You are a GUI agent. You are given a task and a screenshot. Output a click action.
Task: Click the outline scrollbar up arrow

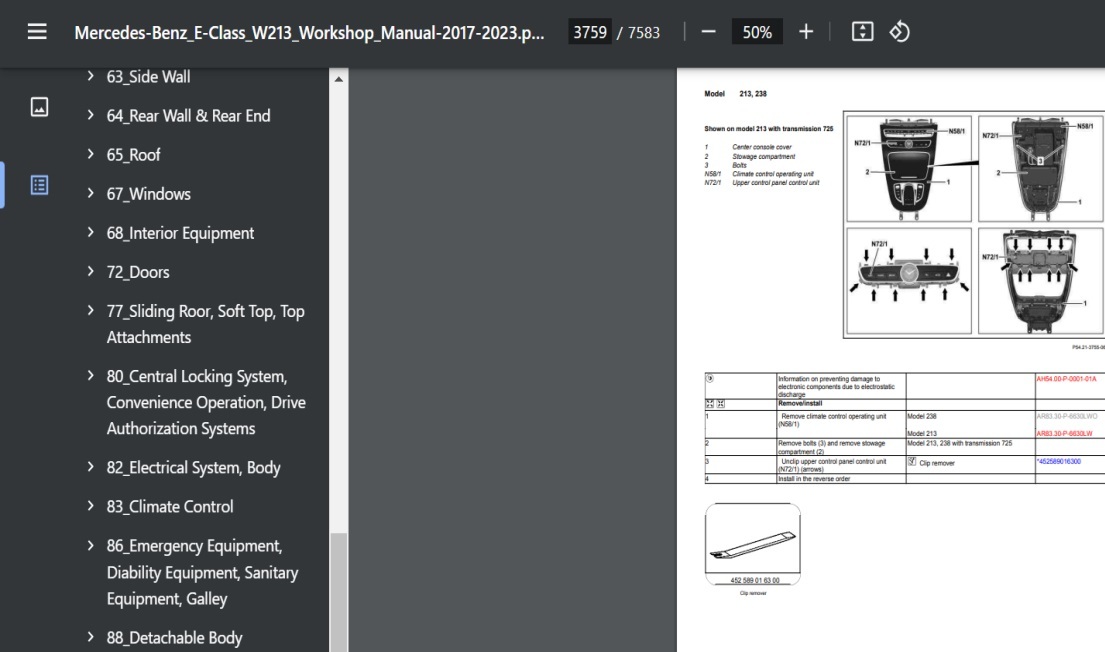[x=339, y=79]
